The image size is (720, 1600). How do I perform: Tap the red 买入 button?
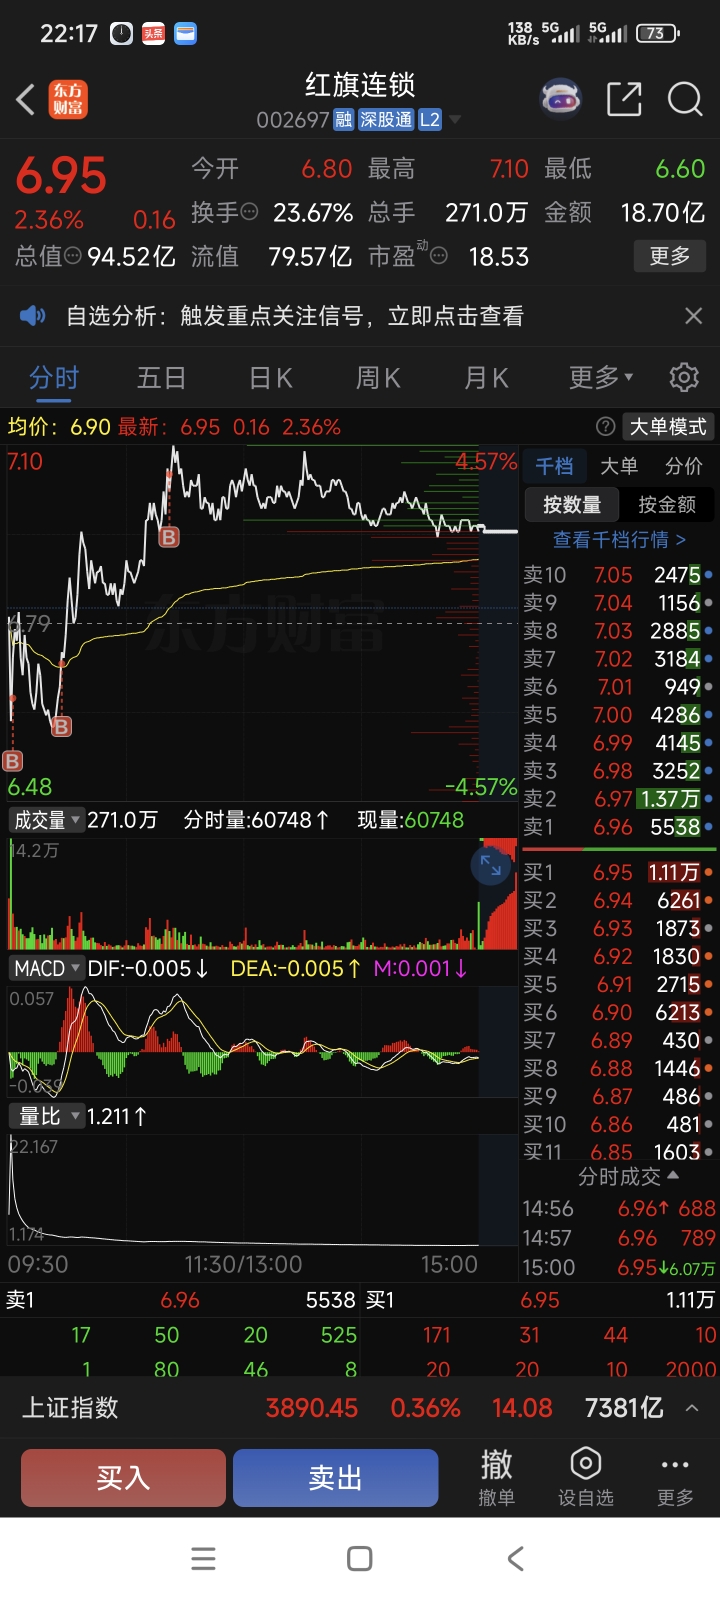[x=123, y=1477]
